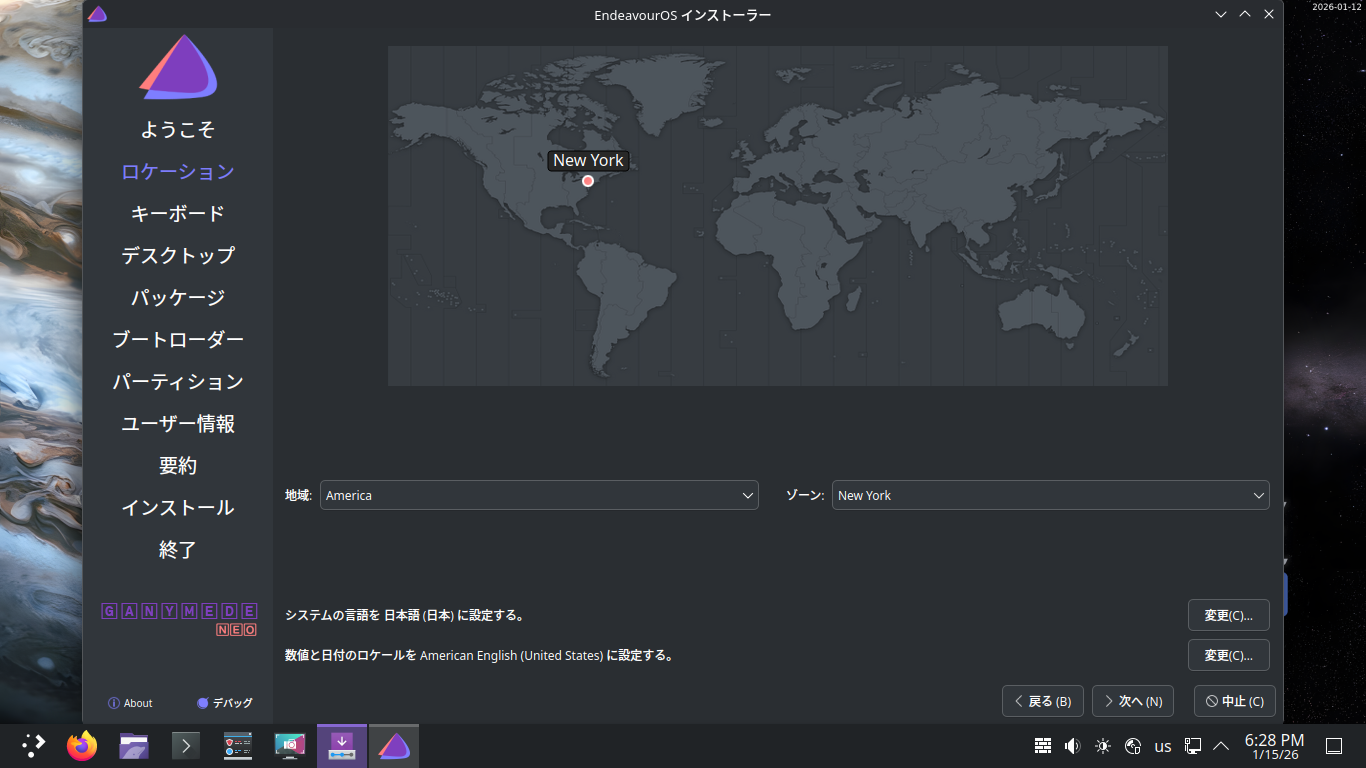1366x768 pixels.
Task: Select the キーボード step in sidebar
Action: (178, 214)
